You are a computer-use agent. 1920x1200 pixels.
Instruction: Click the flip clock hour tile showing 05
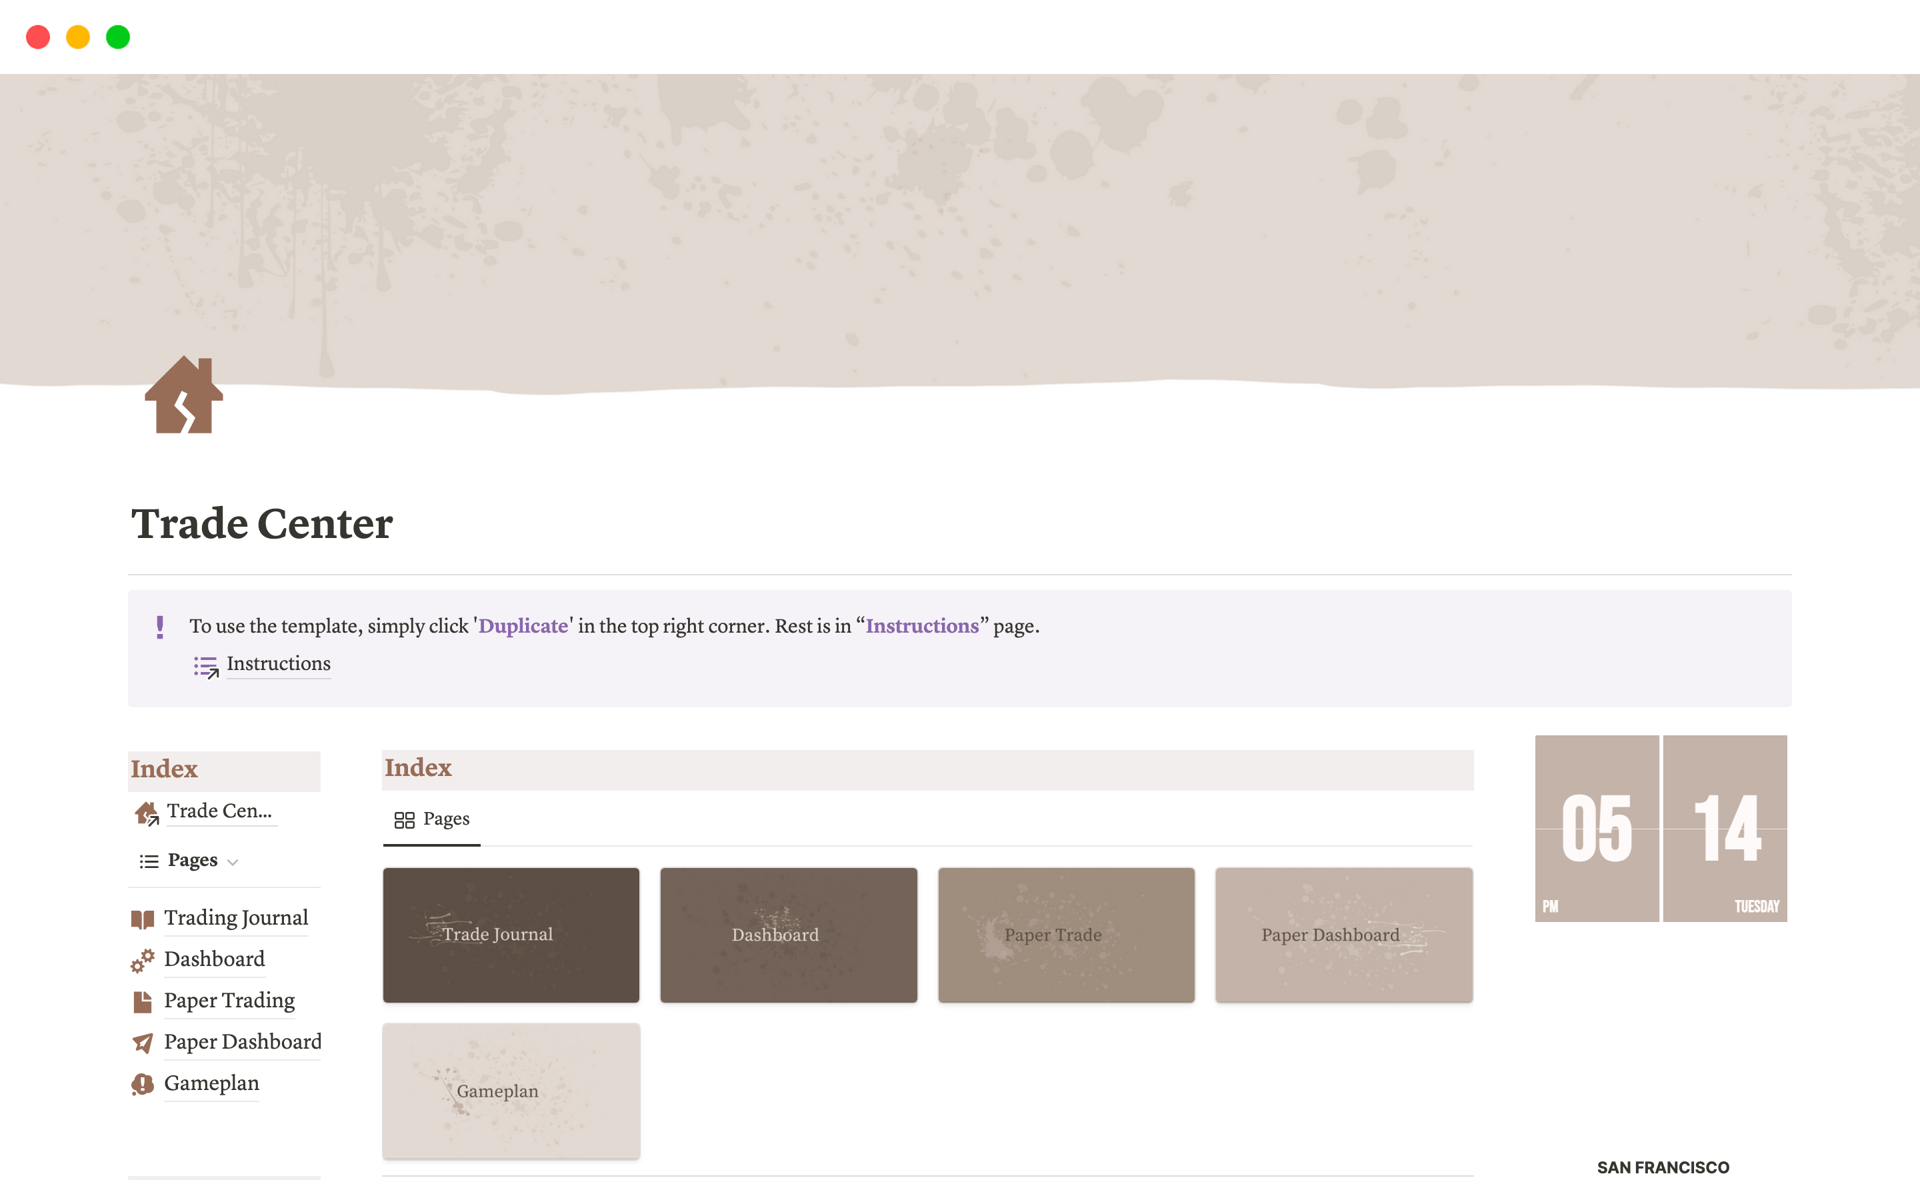coord(1596,828)
